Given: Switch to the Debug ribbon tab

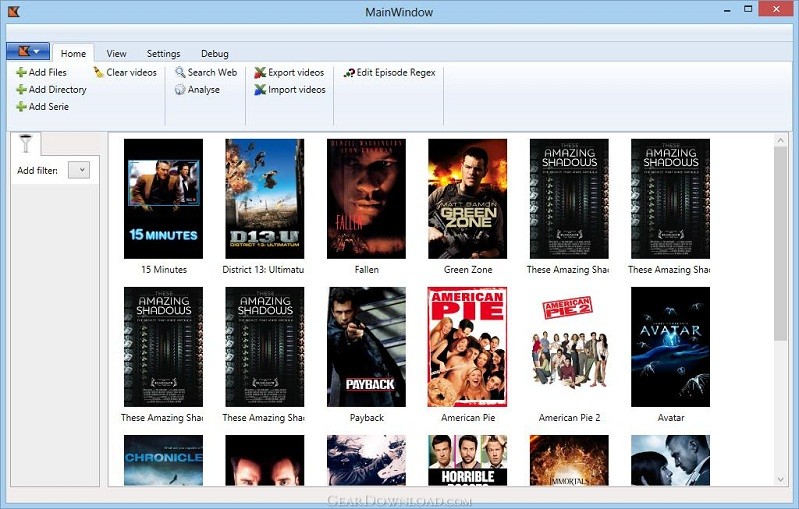Looking at the screenshot, I should 215,53.
